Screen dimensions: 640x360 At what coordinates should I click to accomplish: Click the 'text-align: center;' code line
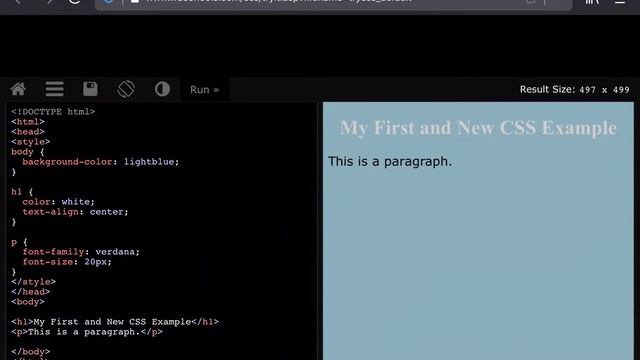tap(75, 212)
